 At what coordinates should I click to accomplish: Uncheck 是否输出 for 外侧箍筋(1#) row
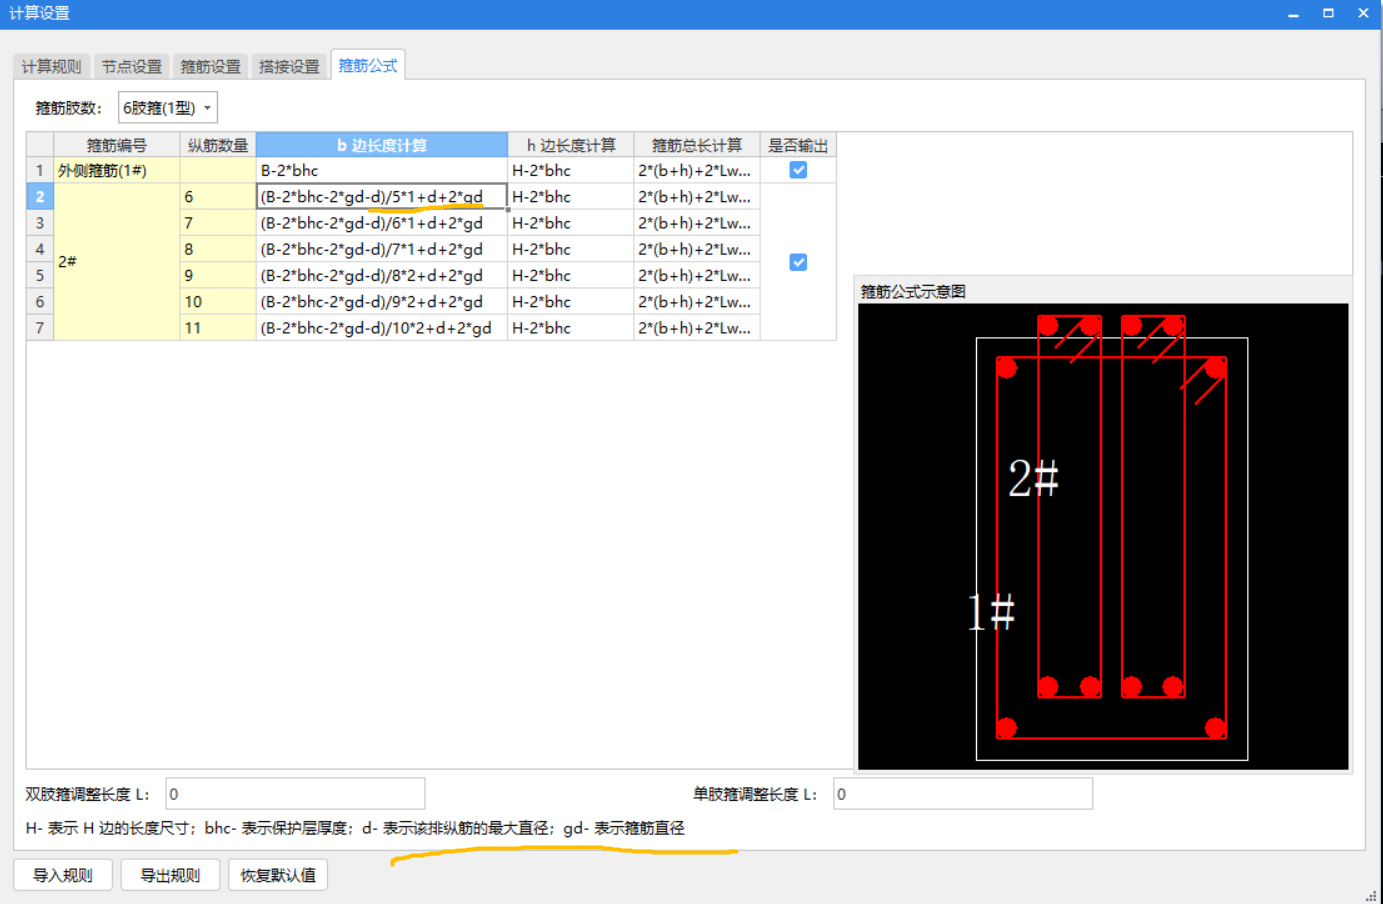(798, 170)
